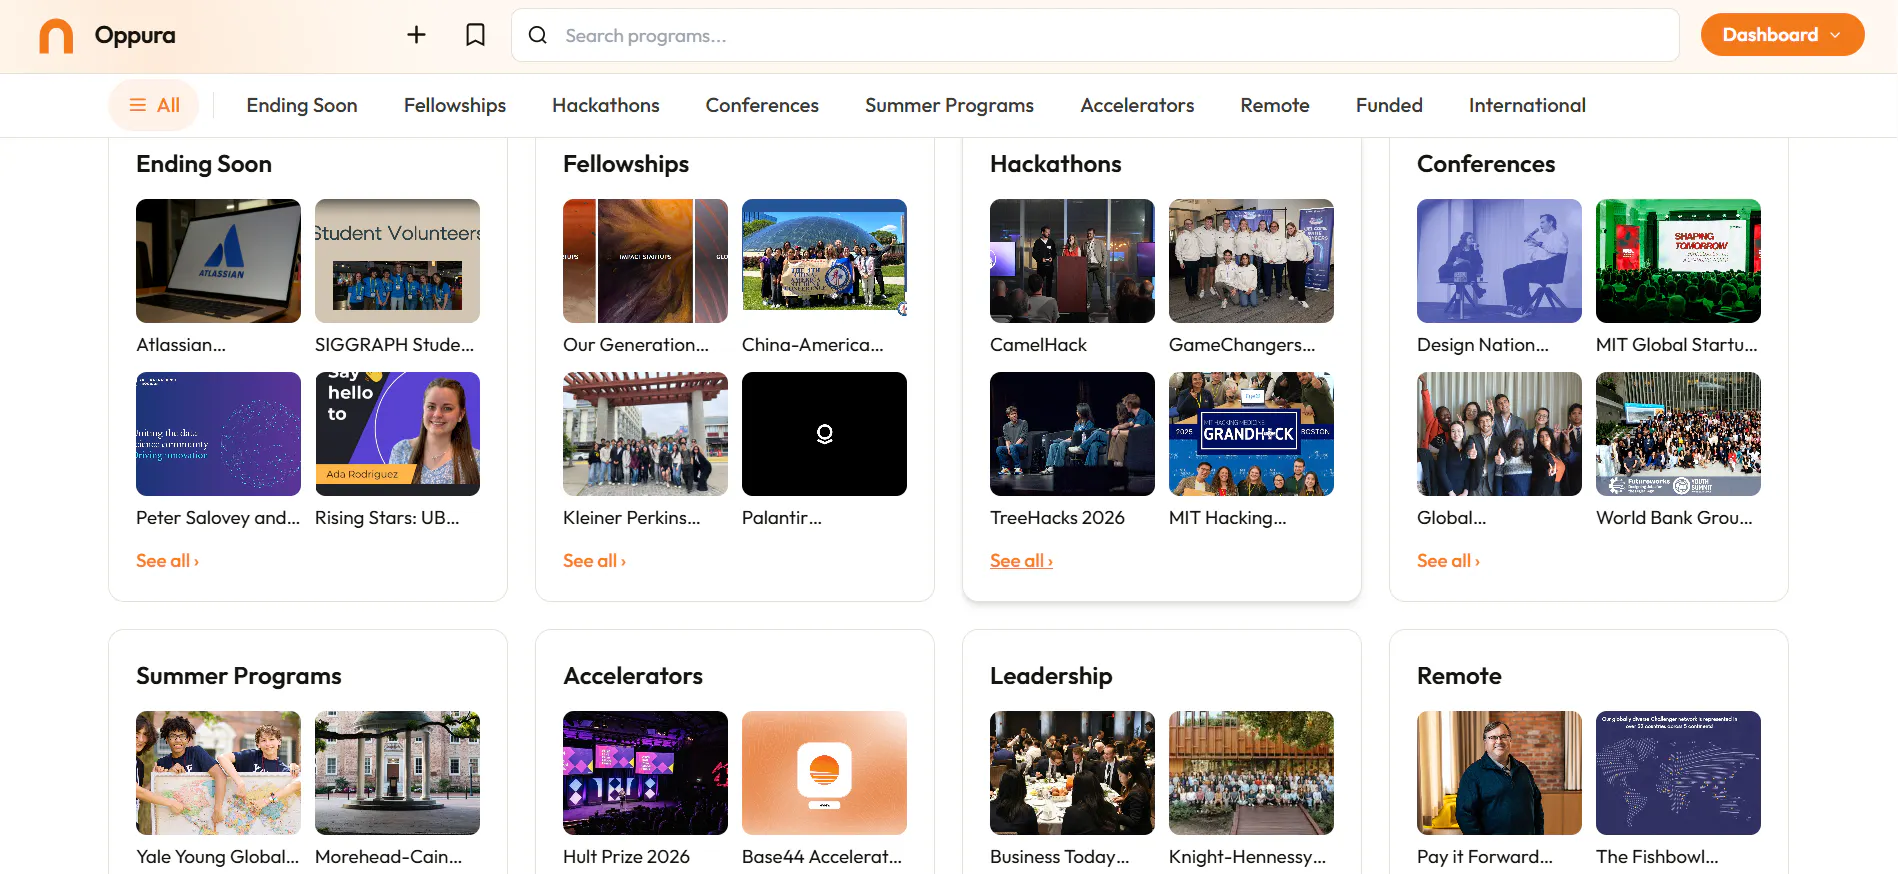
Task: Open TreeHacks 2026 thumbnail
Action: [1072, 434]
